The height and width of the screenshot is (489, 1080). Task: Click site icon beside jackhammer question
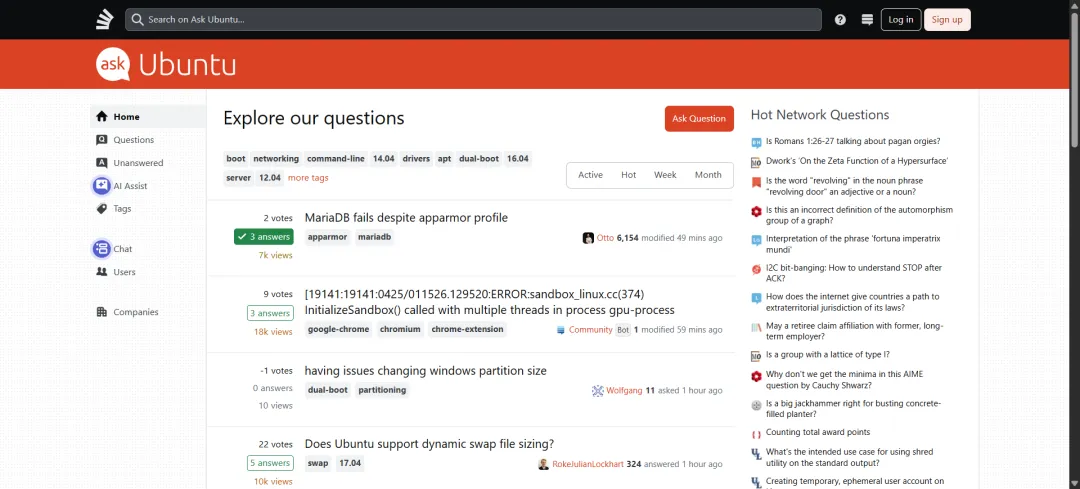756,405
